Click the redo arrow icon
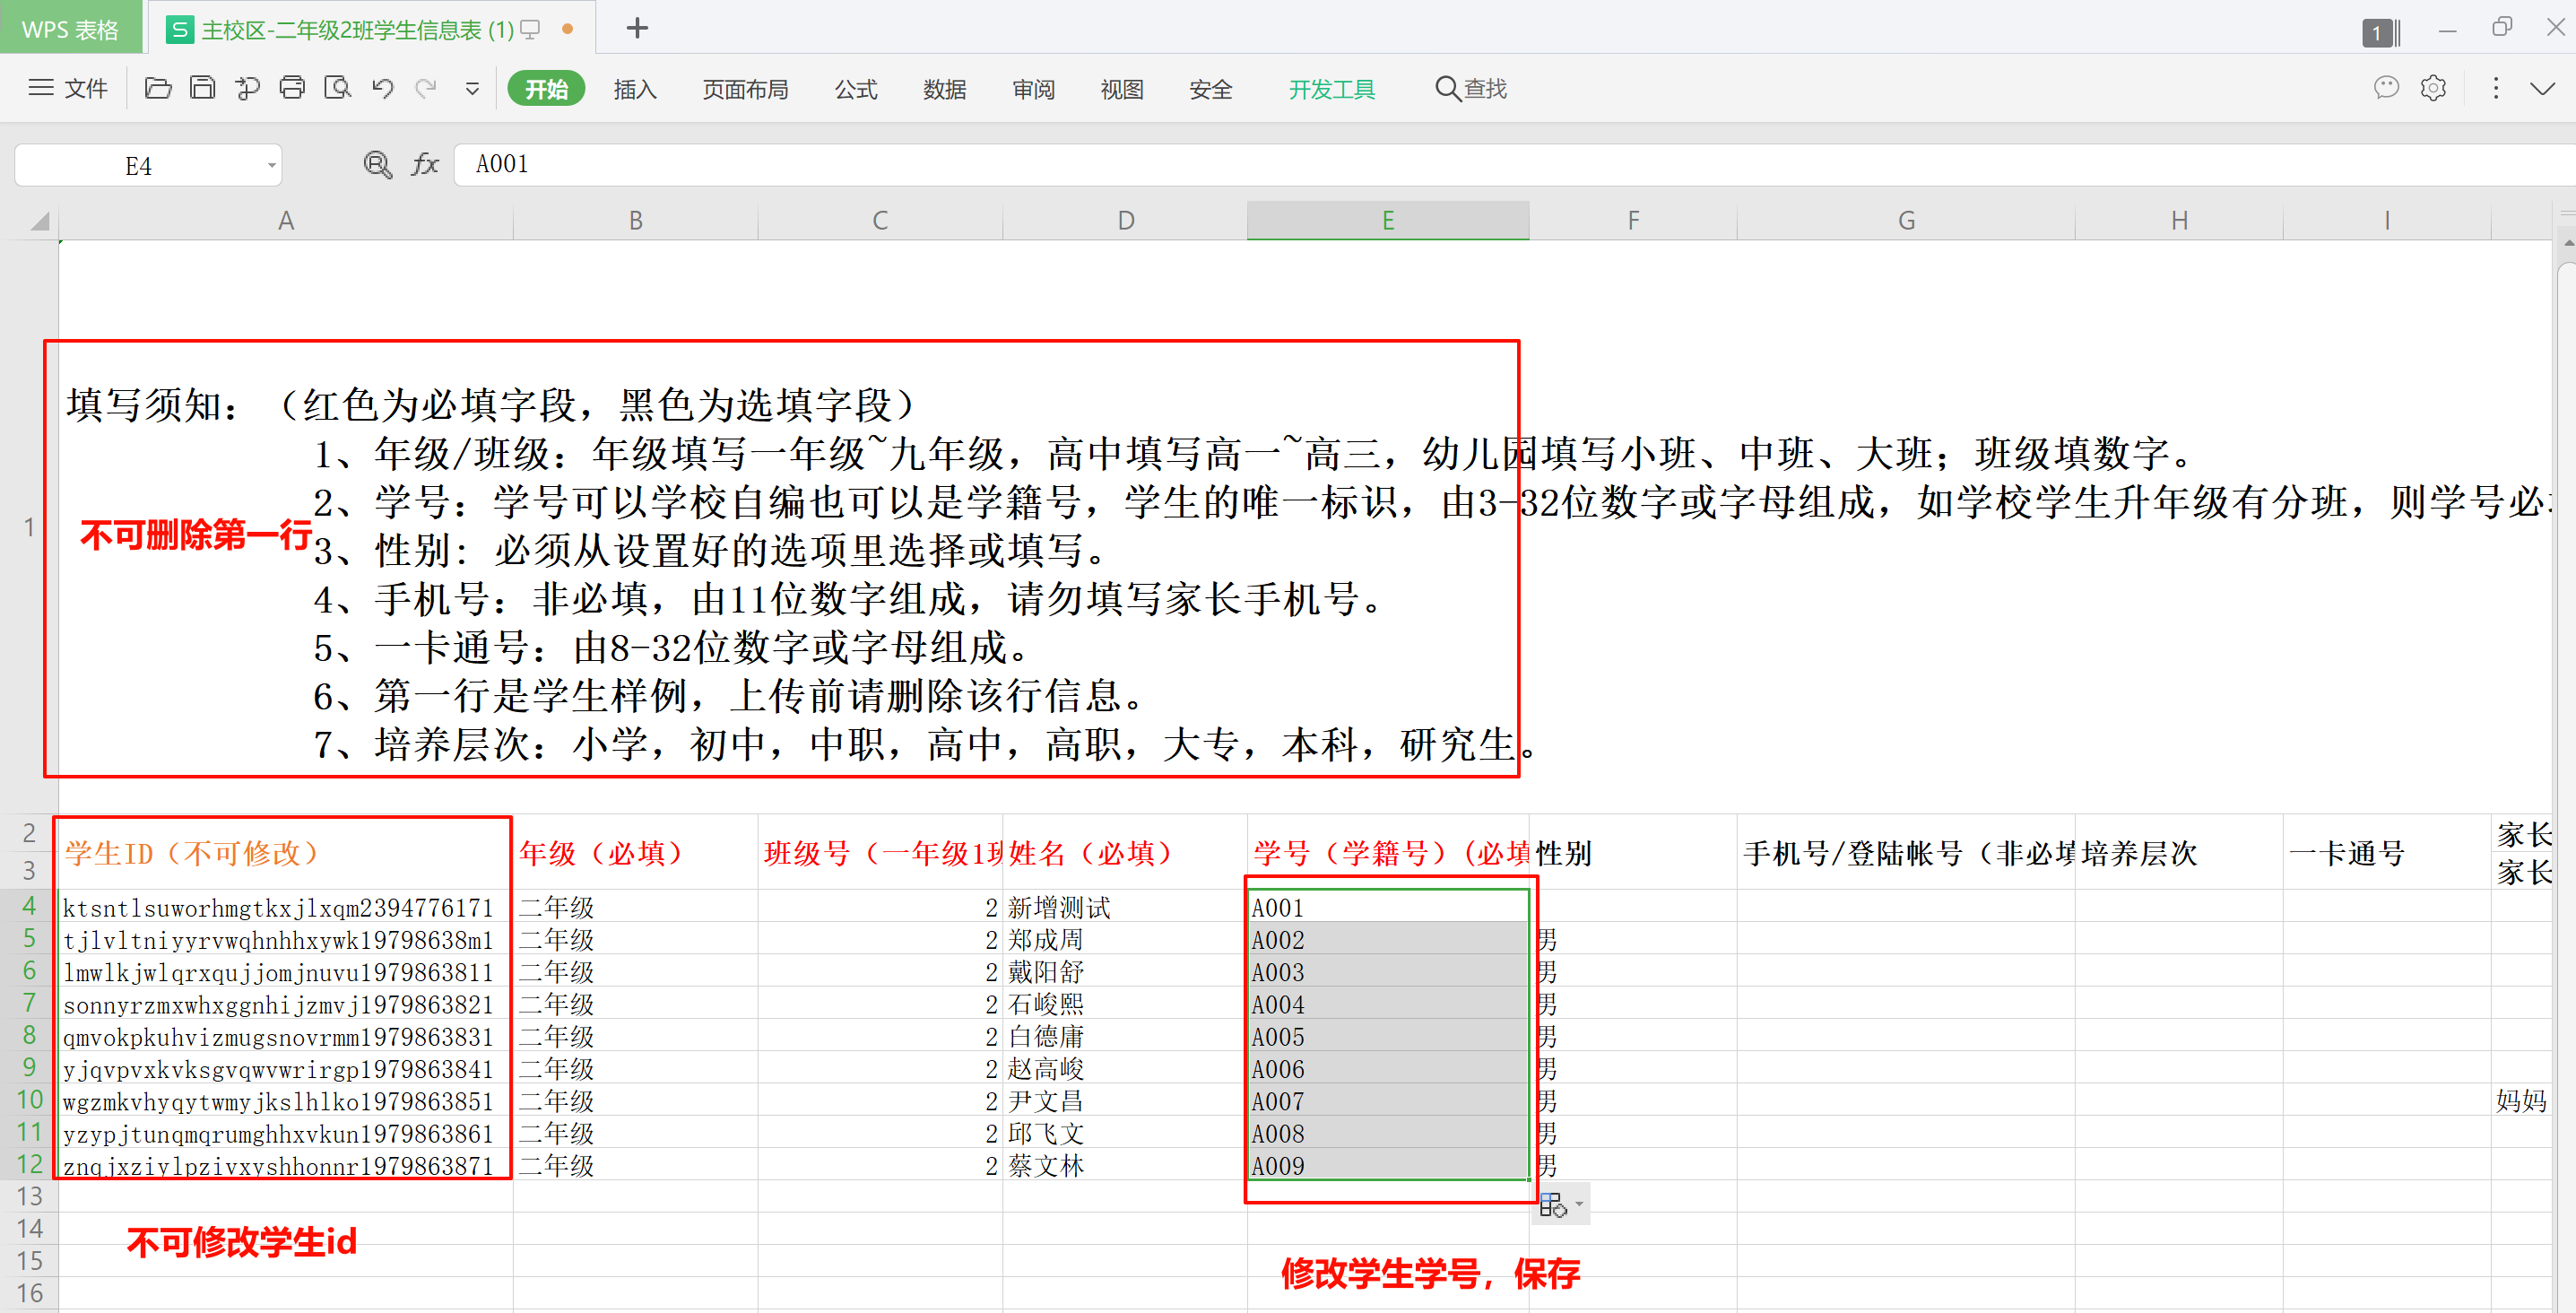Screen dimensions: 2576x1313 pyautogui.click(x=427, y=88)
